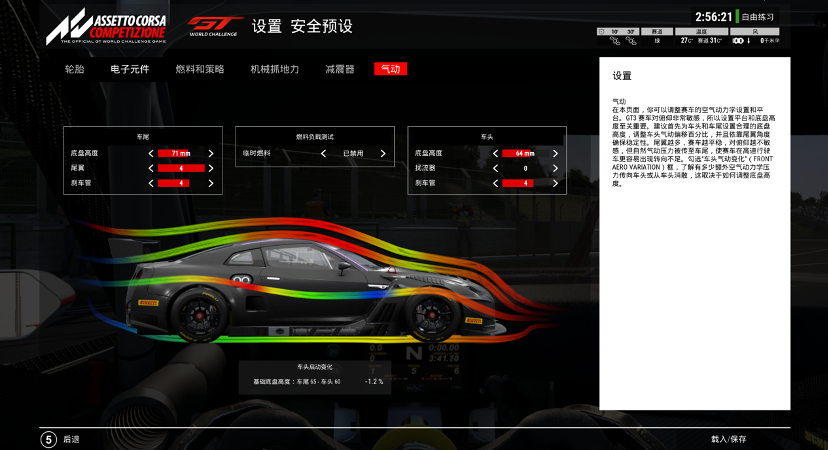The image size is (828, 450).
Task: Select the highlighted 气动 tab
Action: click(x=391, y=69)
